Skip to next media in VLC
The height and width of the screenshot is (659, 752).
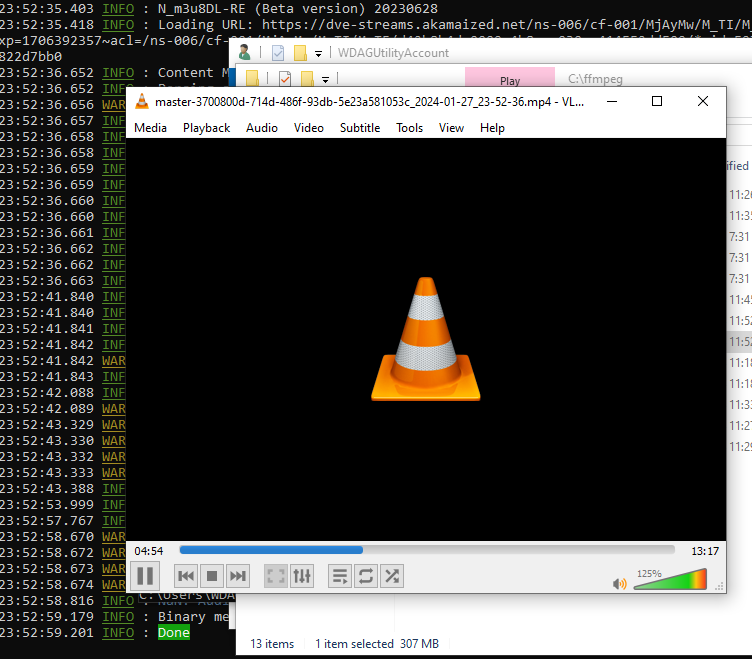click(x=237, y=576)
